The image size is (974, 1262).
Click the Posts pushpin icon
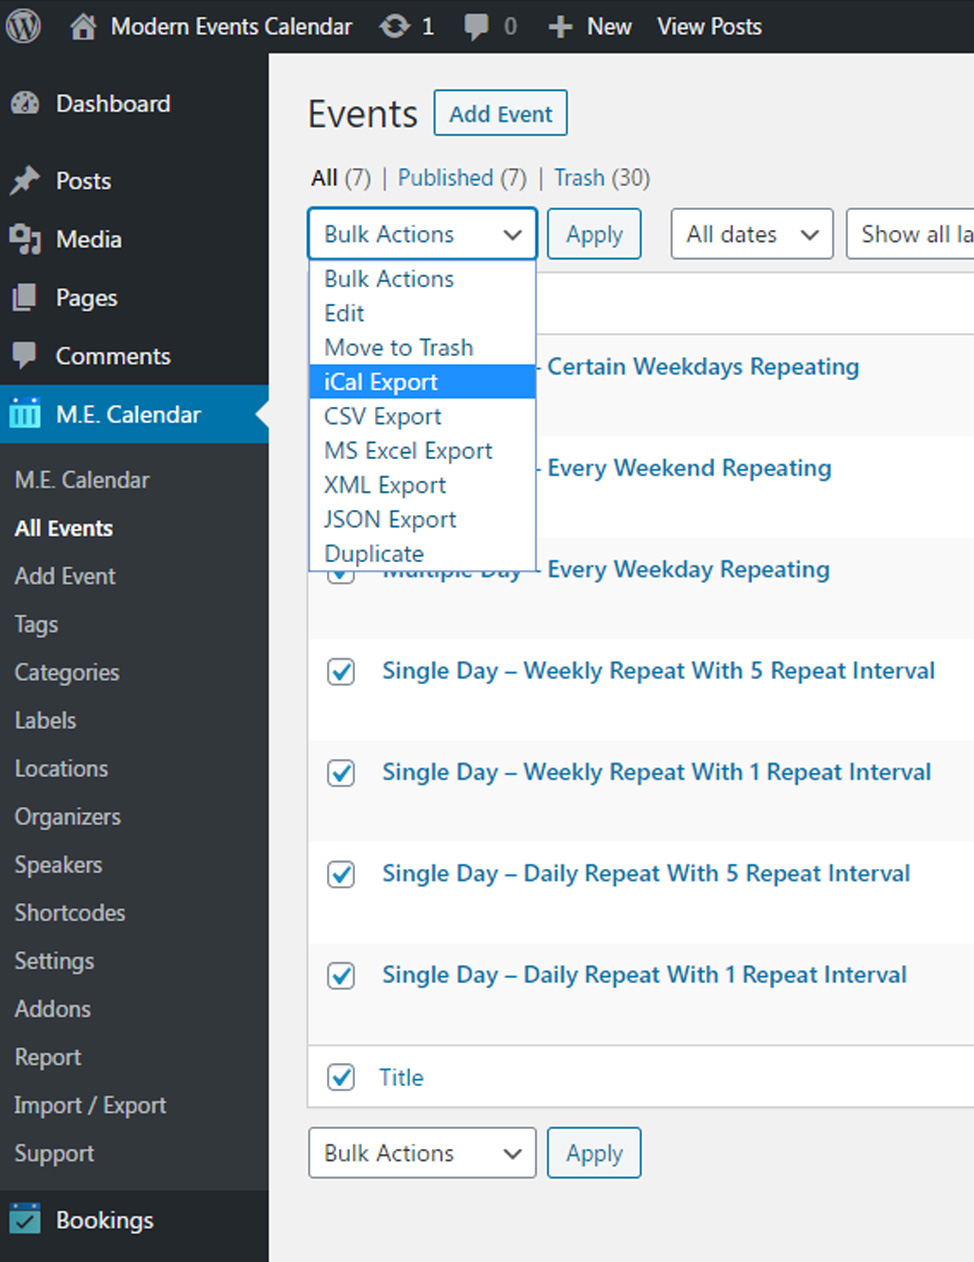[25, 181]
